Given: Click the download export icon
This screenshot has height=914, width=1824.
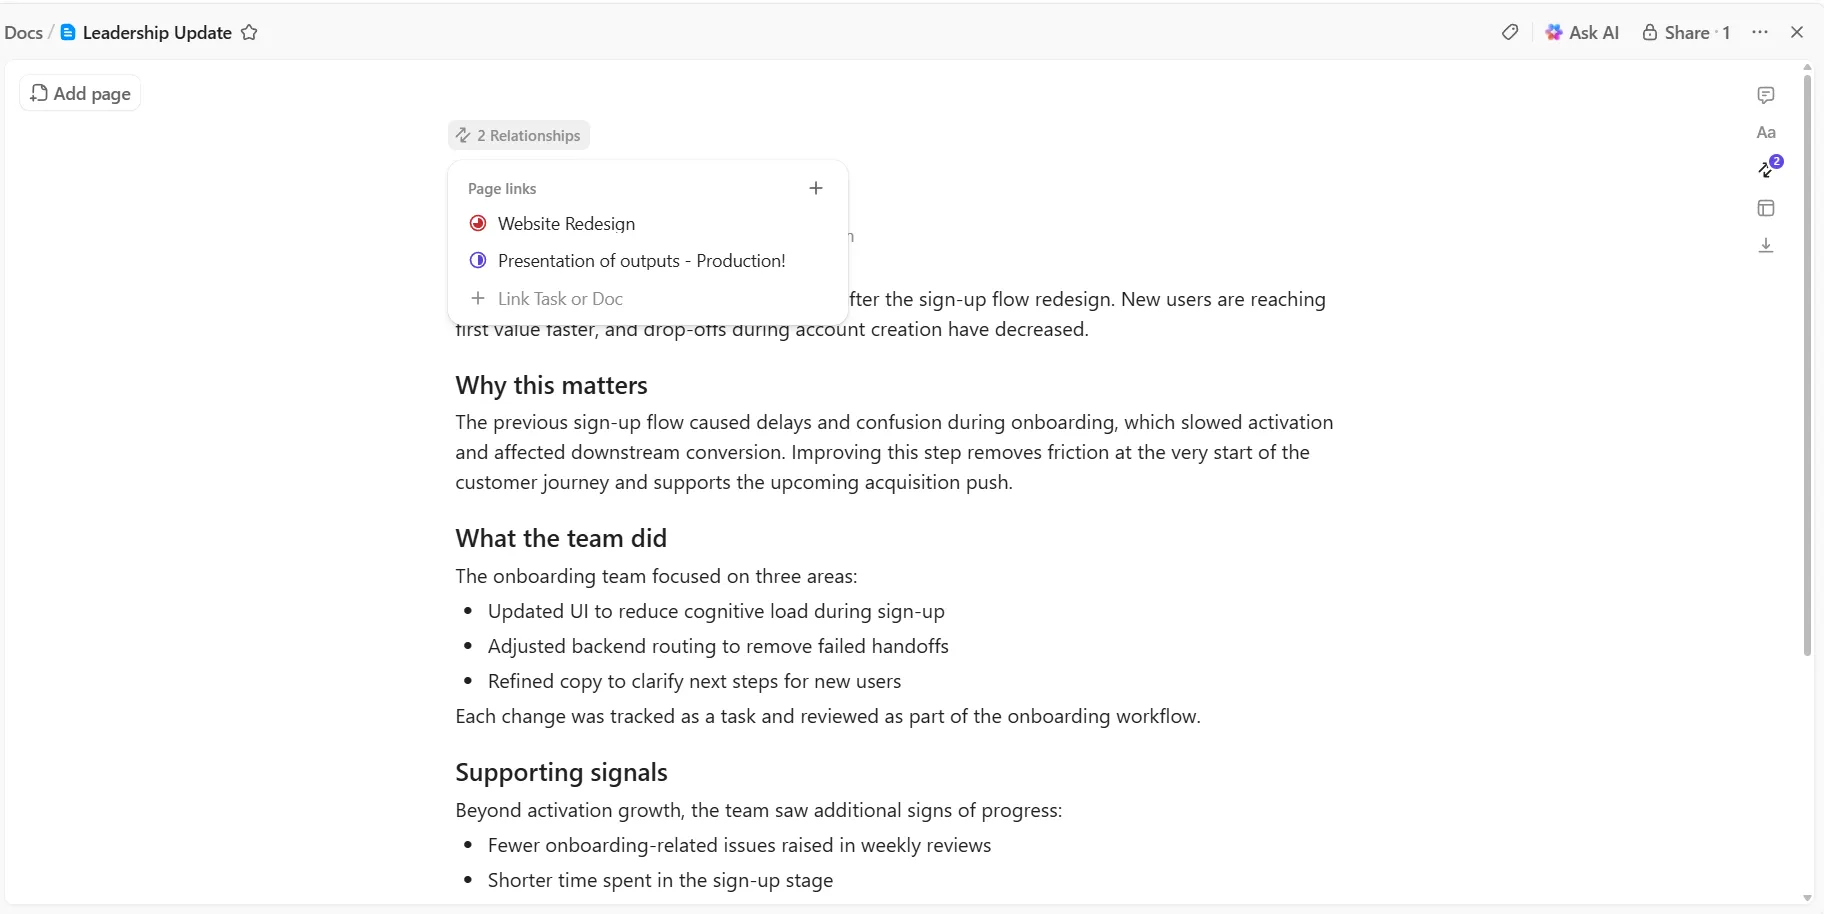Looking at the screenshot, I should coord(1766,245).
